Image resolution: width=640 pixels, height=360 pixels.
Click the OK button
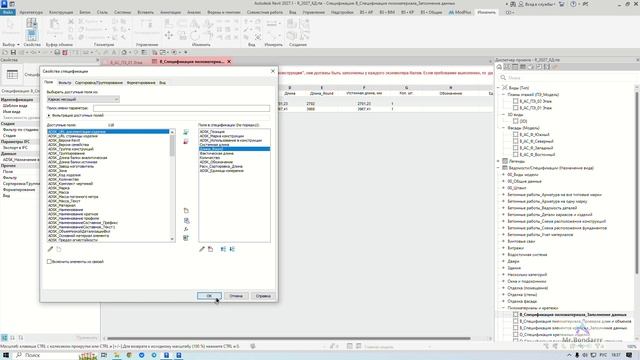(209, 296)
